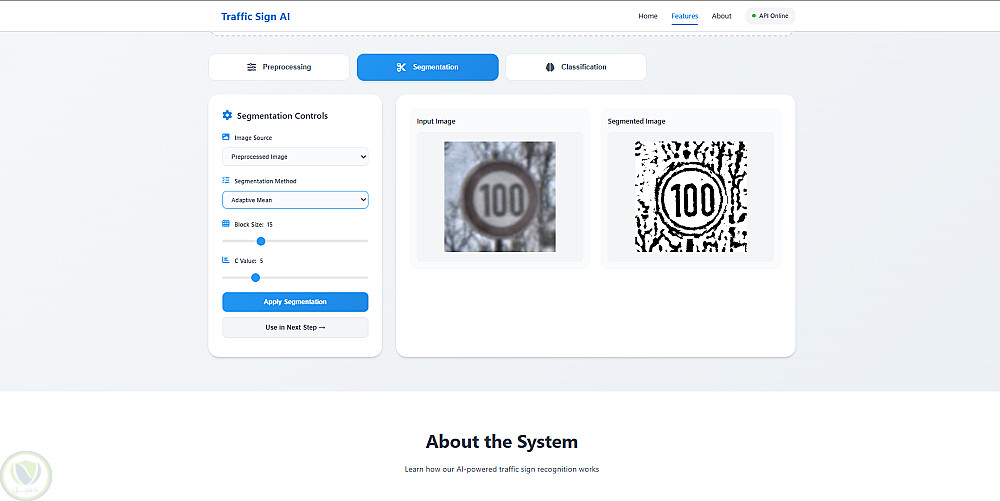Click the green API Online status dot
Screen dimensions: 1000x501
[754, 16]
